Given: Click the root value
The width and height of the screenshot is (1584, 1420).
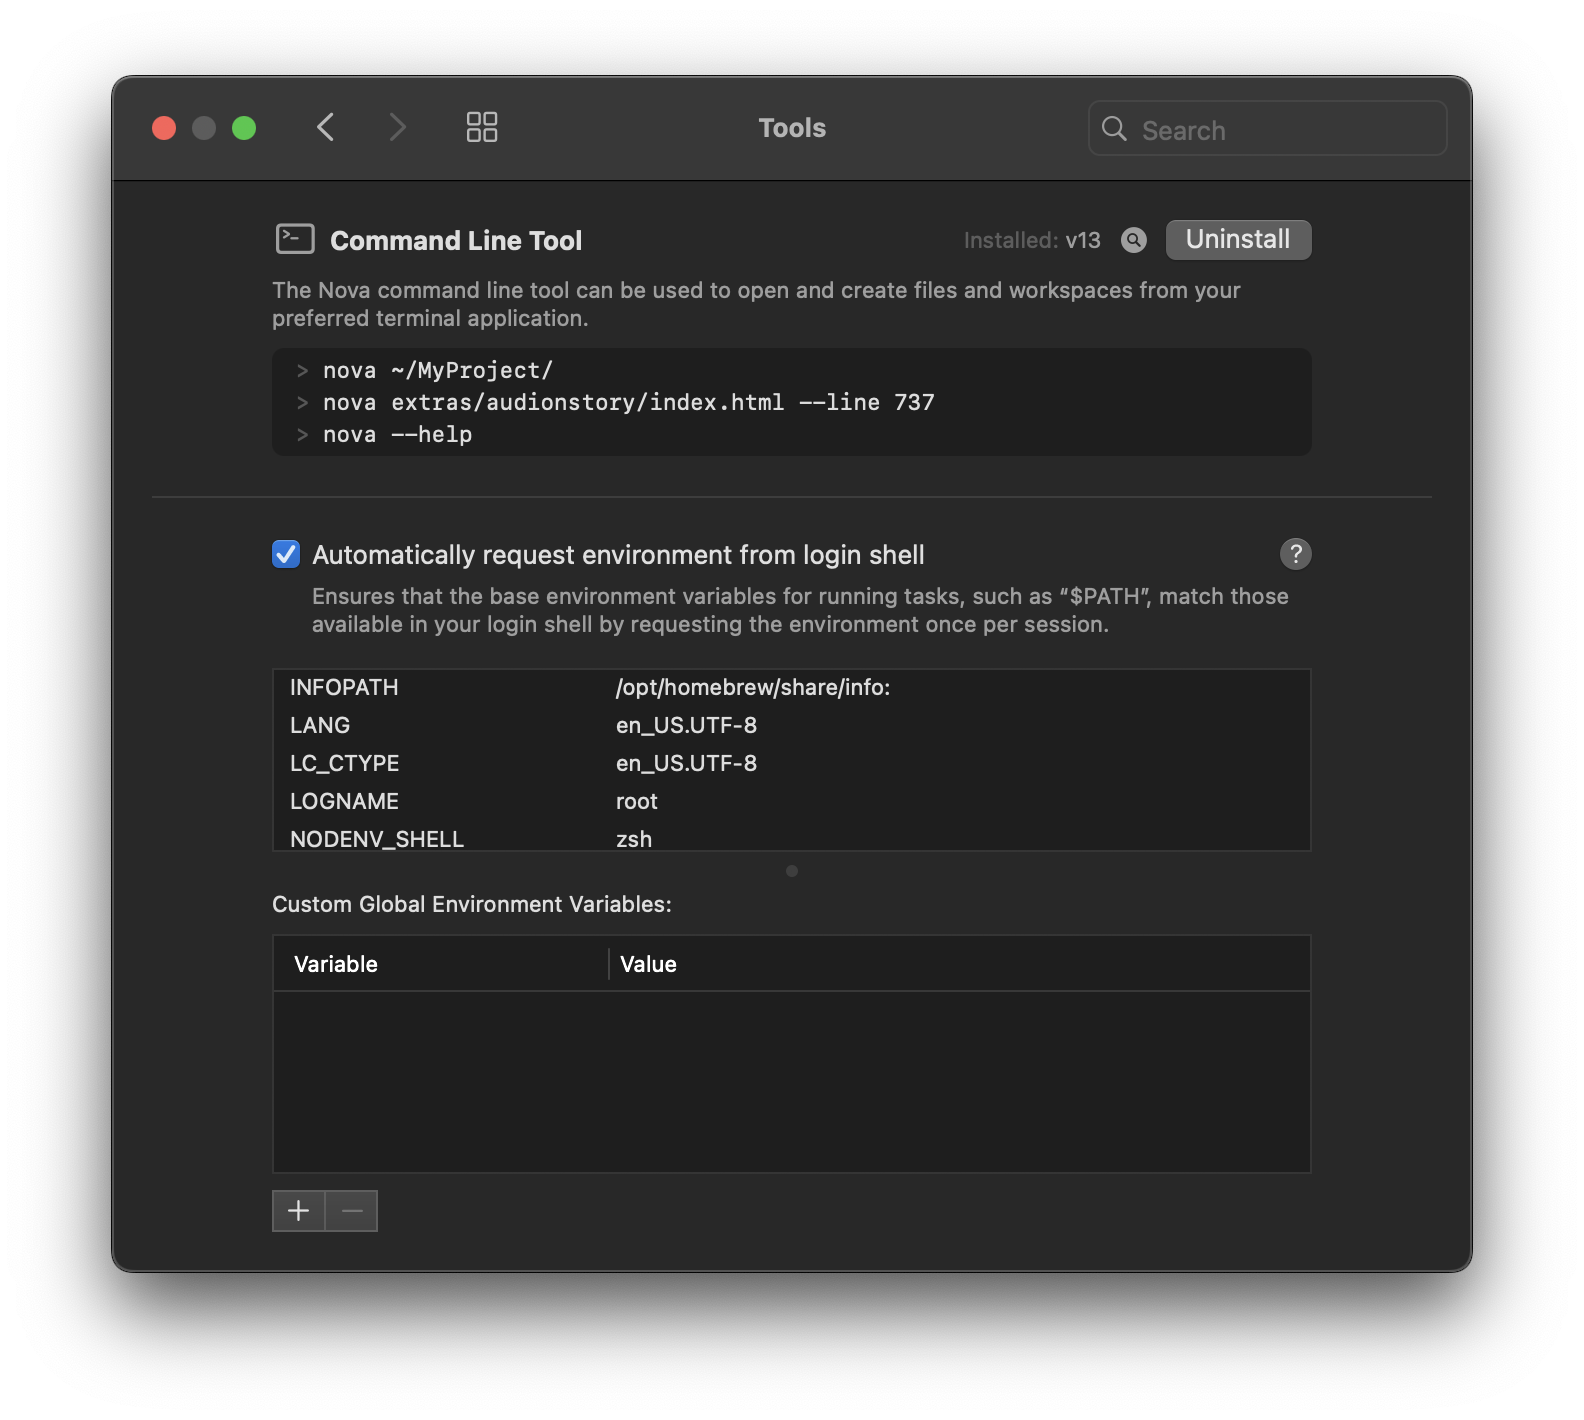Looking at the screenshot, I should (x=637, y=802).
